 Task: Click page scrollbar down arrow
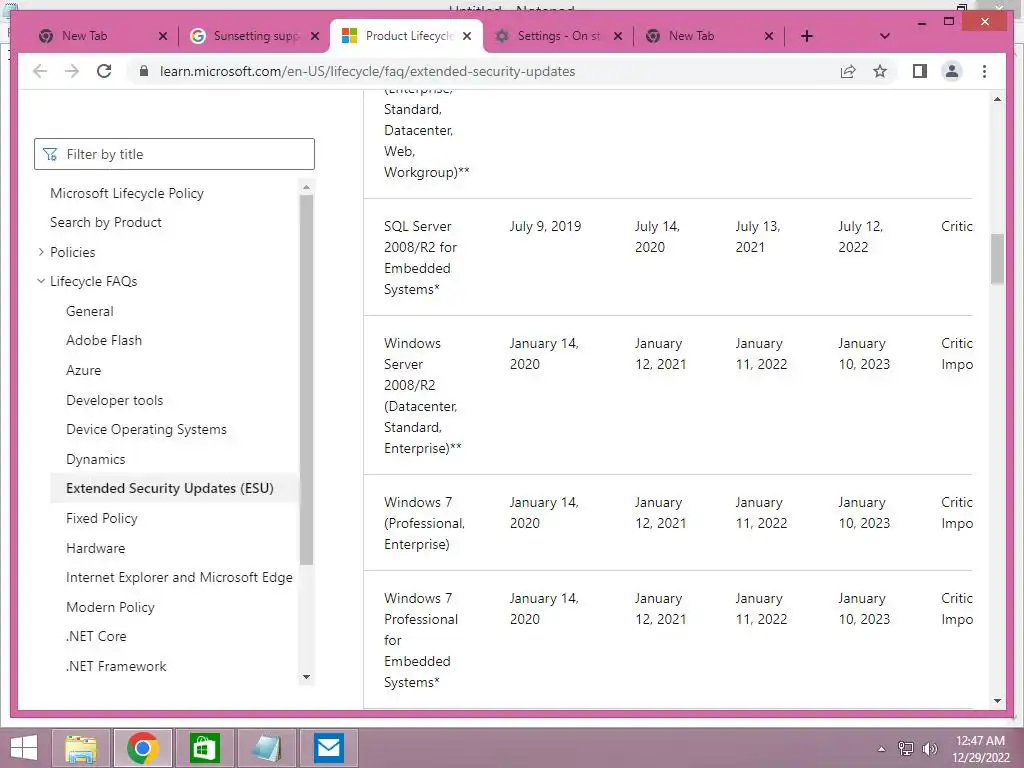pos(997,701)
